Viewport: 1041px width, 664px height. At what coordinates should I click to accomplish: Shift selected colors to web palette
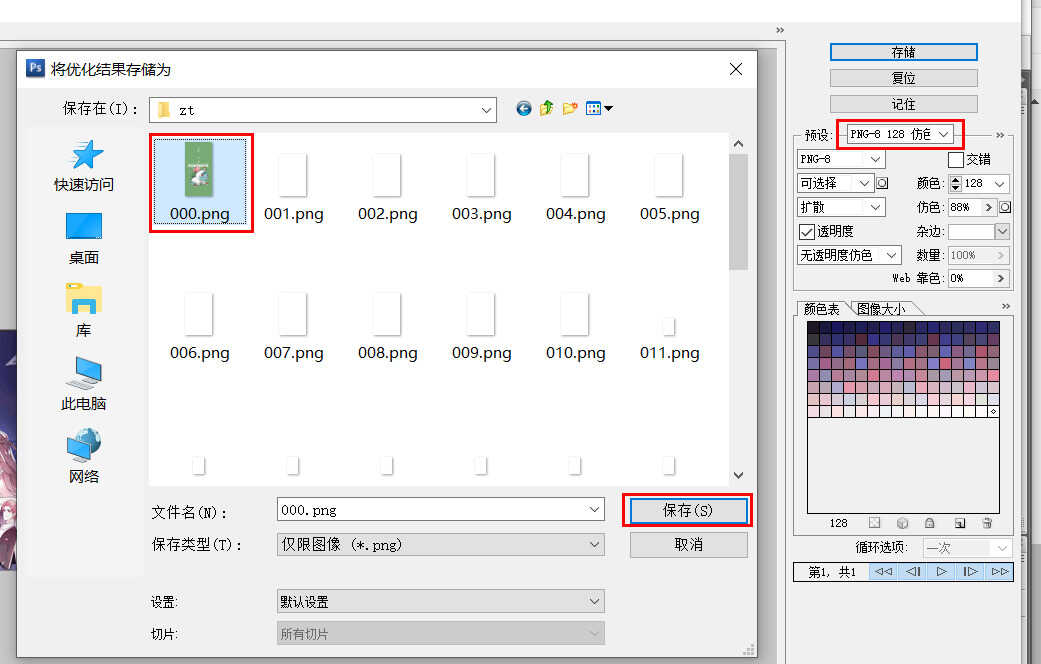[x=902, y=523]
